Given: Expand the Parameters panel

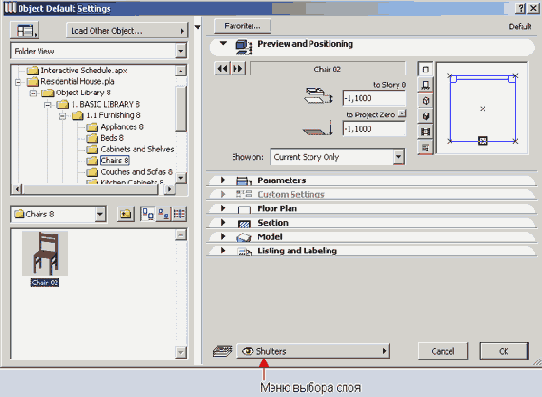Looking at the screenshot, I should pyautogui.click(x=223, y=180).
